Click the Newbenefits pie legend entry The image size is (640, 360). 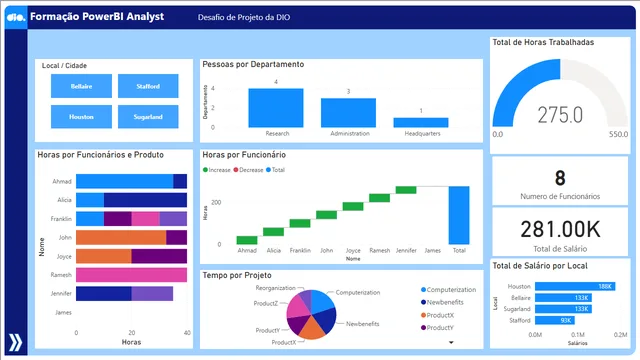[442, 302]
